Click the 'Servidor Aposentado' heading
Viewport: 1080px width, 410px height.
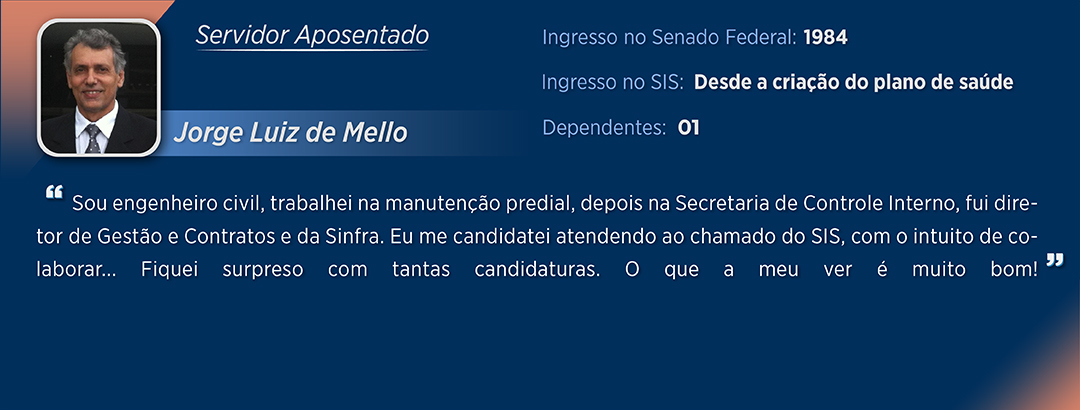(x=312, y=35)
